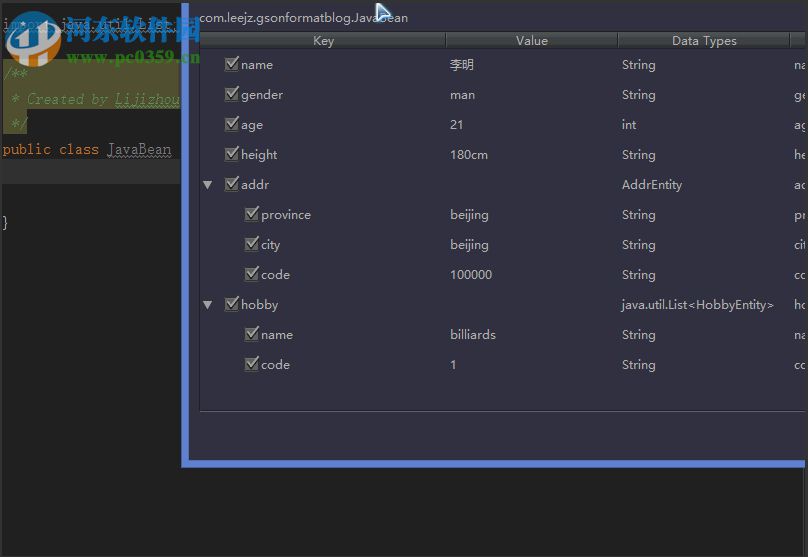This screenshot has width=808, height=557.
Task: Click the String type of billiards row
Action: click(638, 335)
